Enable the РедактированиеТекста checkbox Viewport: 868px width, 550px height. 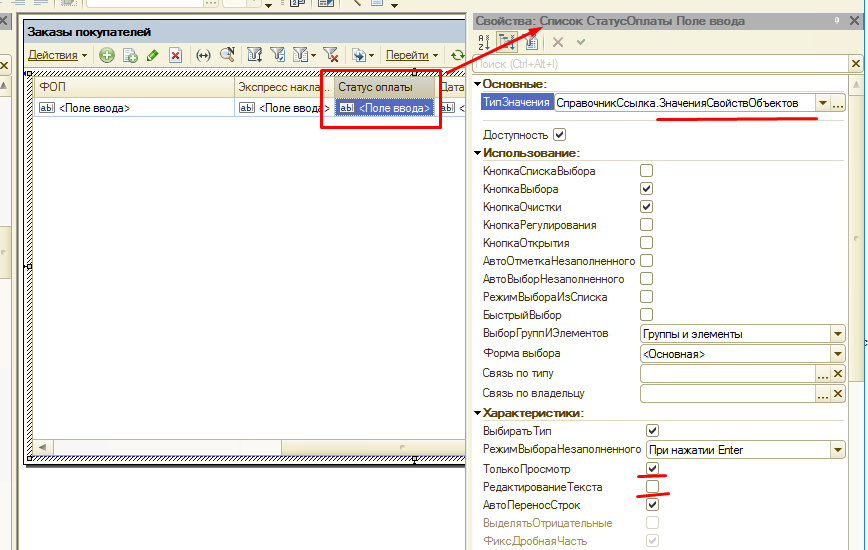coord(653,487)
